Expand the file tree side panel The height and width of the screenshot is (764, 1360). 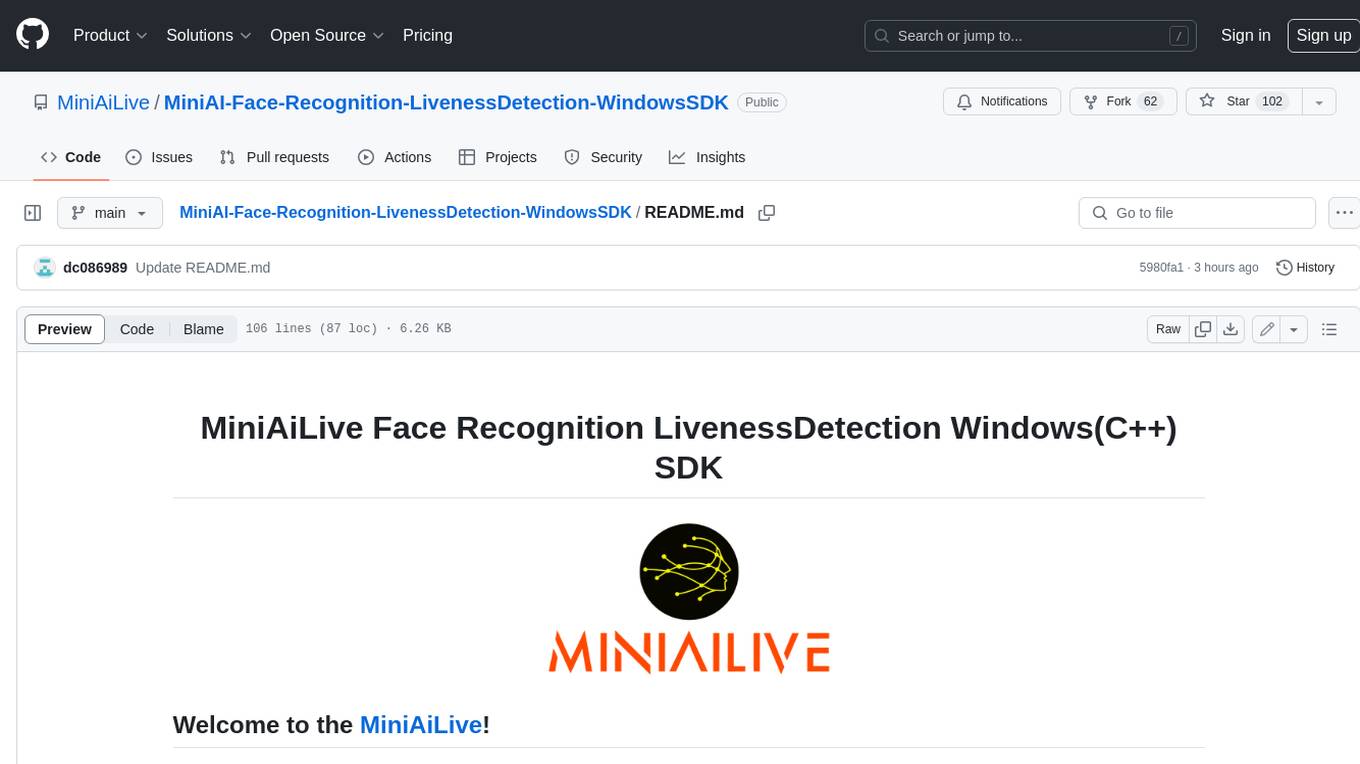[32, 213]
